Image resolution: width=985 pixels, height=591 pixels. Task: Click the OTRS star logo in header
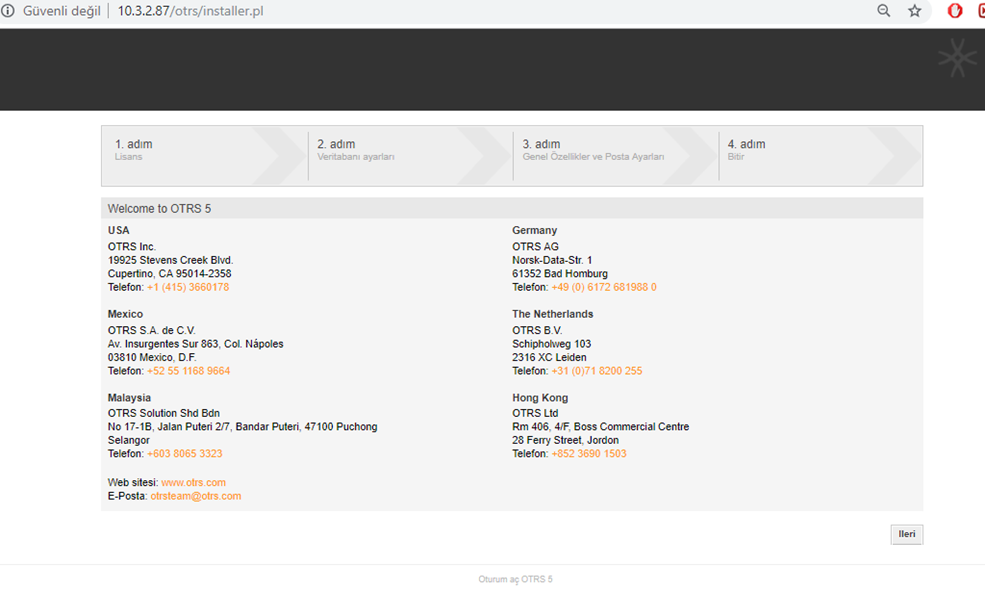tap(957, 58)
